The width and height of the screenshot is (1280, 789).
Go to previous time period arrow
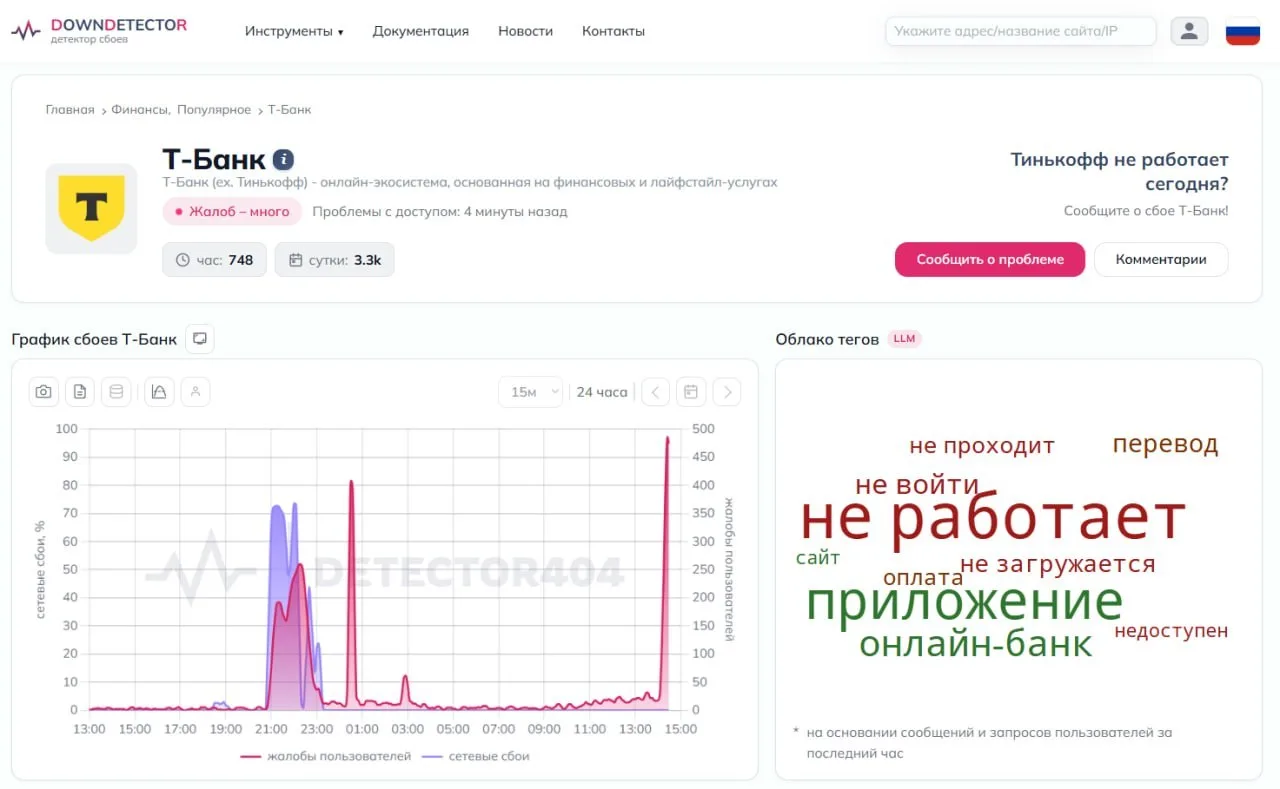(655, 392)
